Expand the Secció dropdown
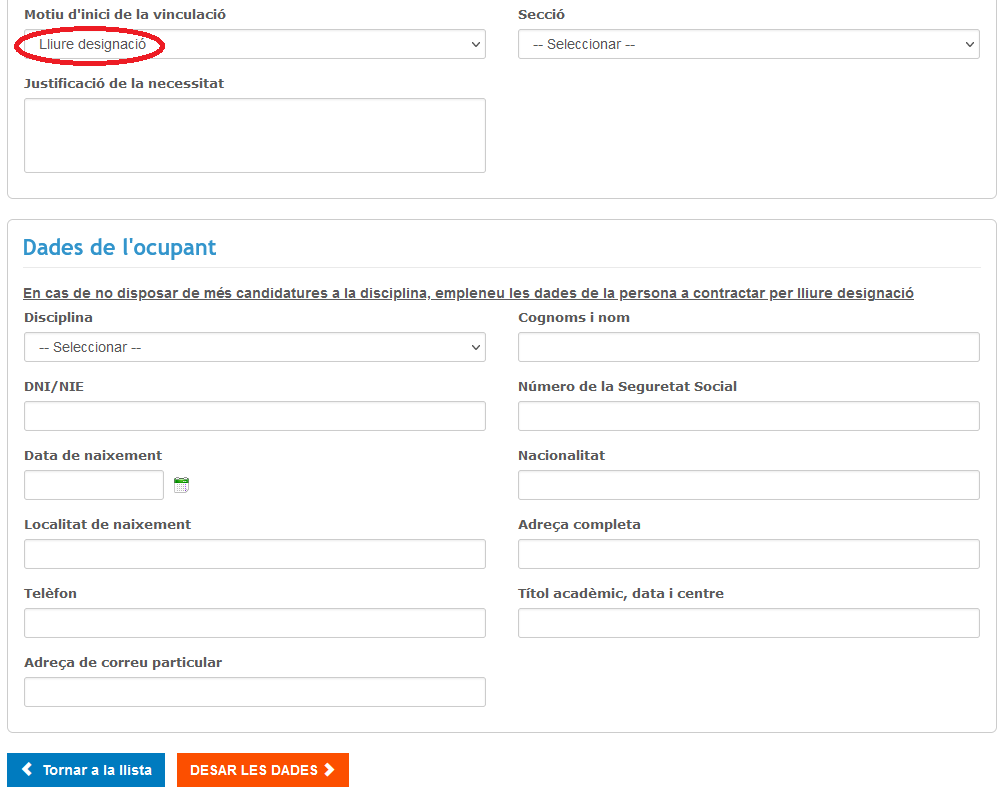The height and width of the screenshot is (791, 1002). [x=748, y=44]
